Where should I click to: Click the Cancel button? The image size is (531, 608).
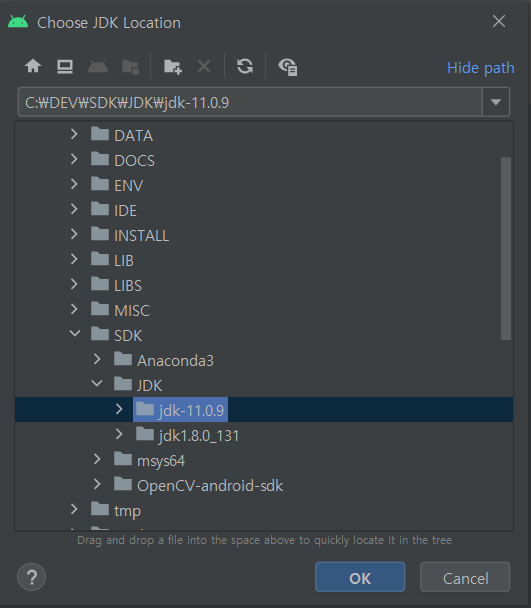click(x=465, y=577)
